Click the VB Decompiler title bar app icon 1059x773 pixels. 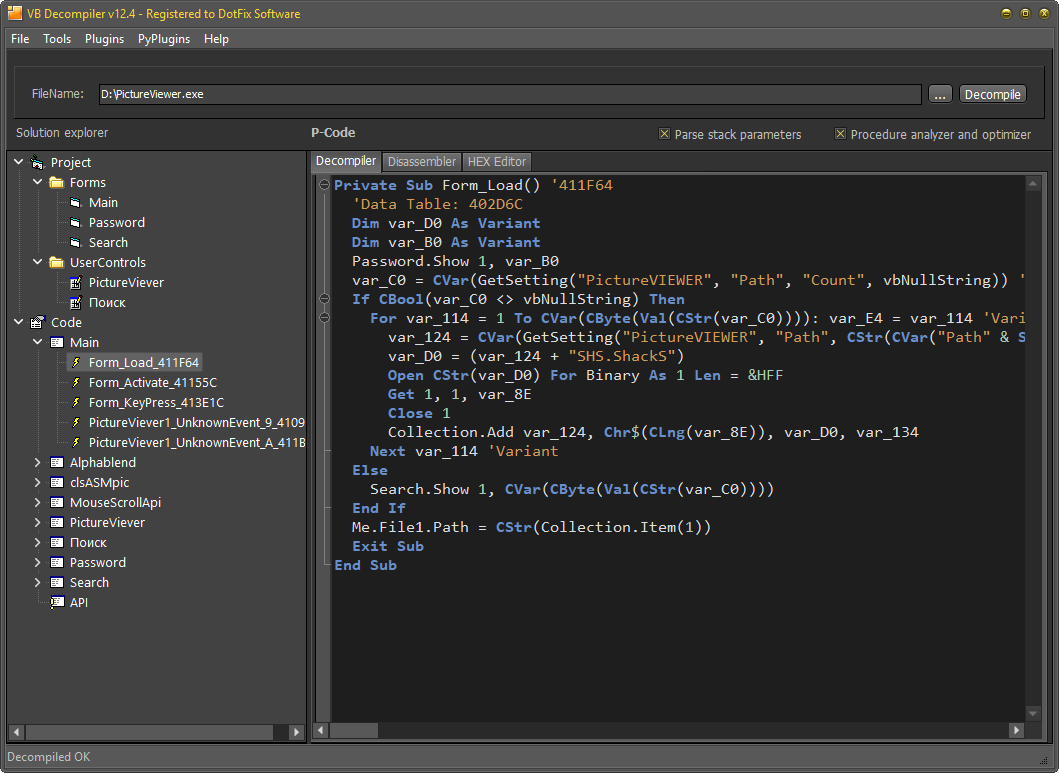(14, 13)
